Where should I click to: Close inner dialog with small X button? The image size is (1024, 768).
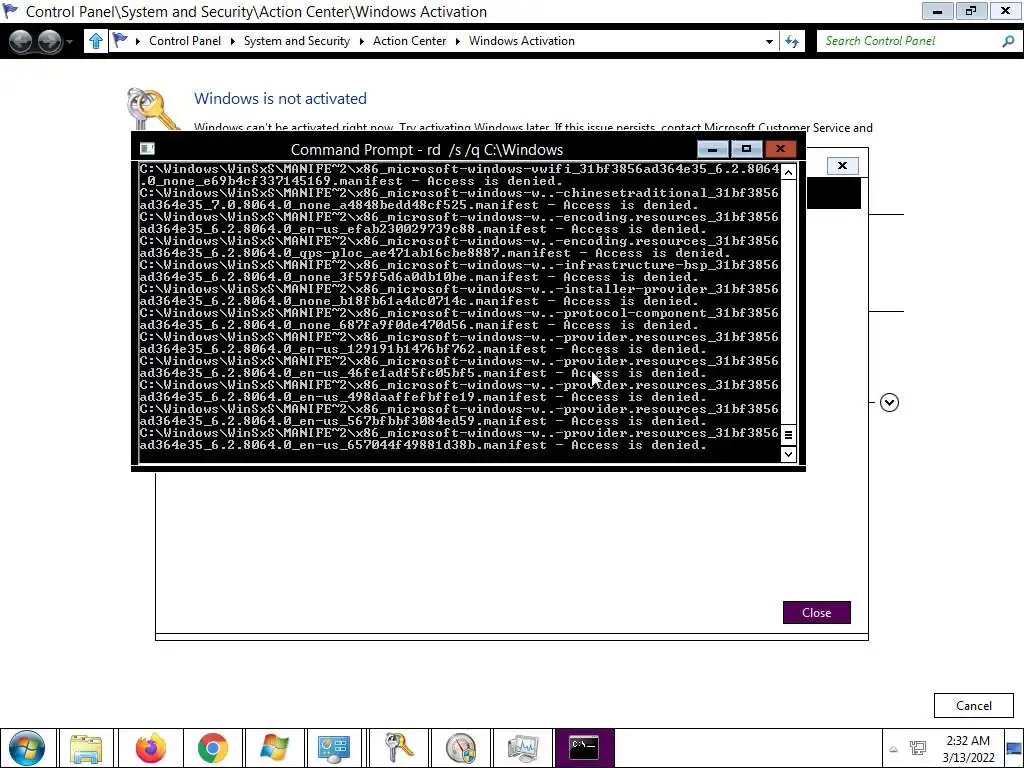click(842, 166)
